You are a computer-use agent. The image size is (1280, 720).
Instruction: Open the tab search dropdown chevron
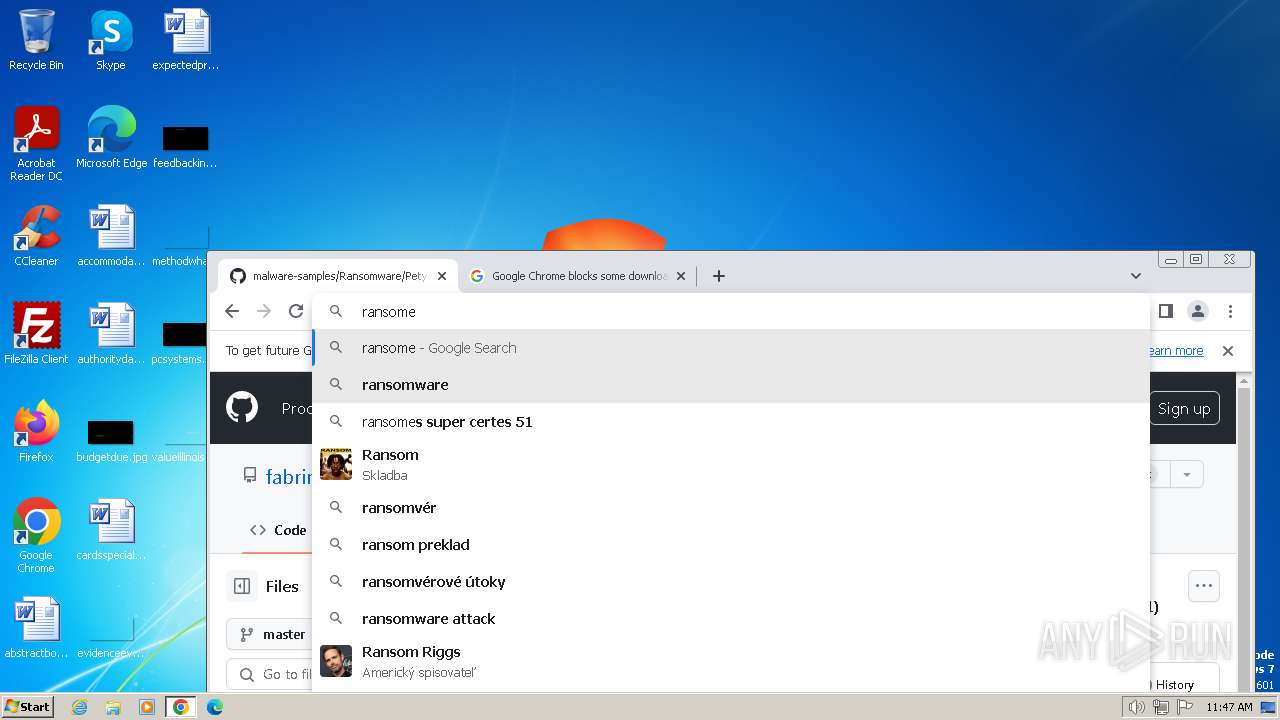(1136, 276)
